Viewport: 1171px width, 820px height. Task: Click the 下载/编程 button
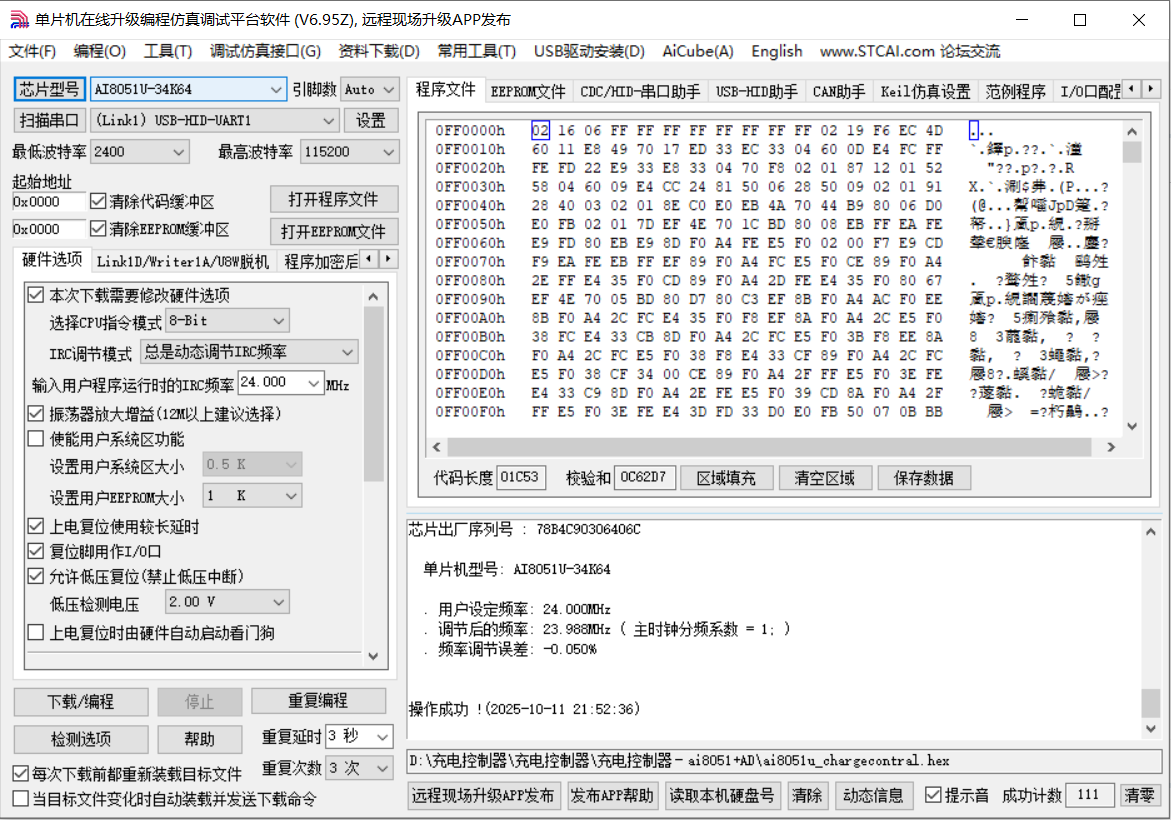pos(81,701)
